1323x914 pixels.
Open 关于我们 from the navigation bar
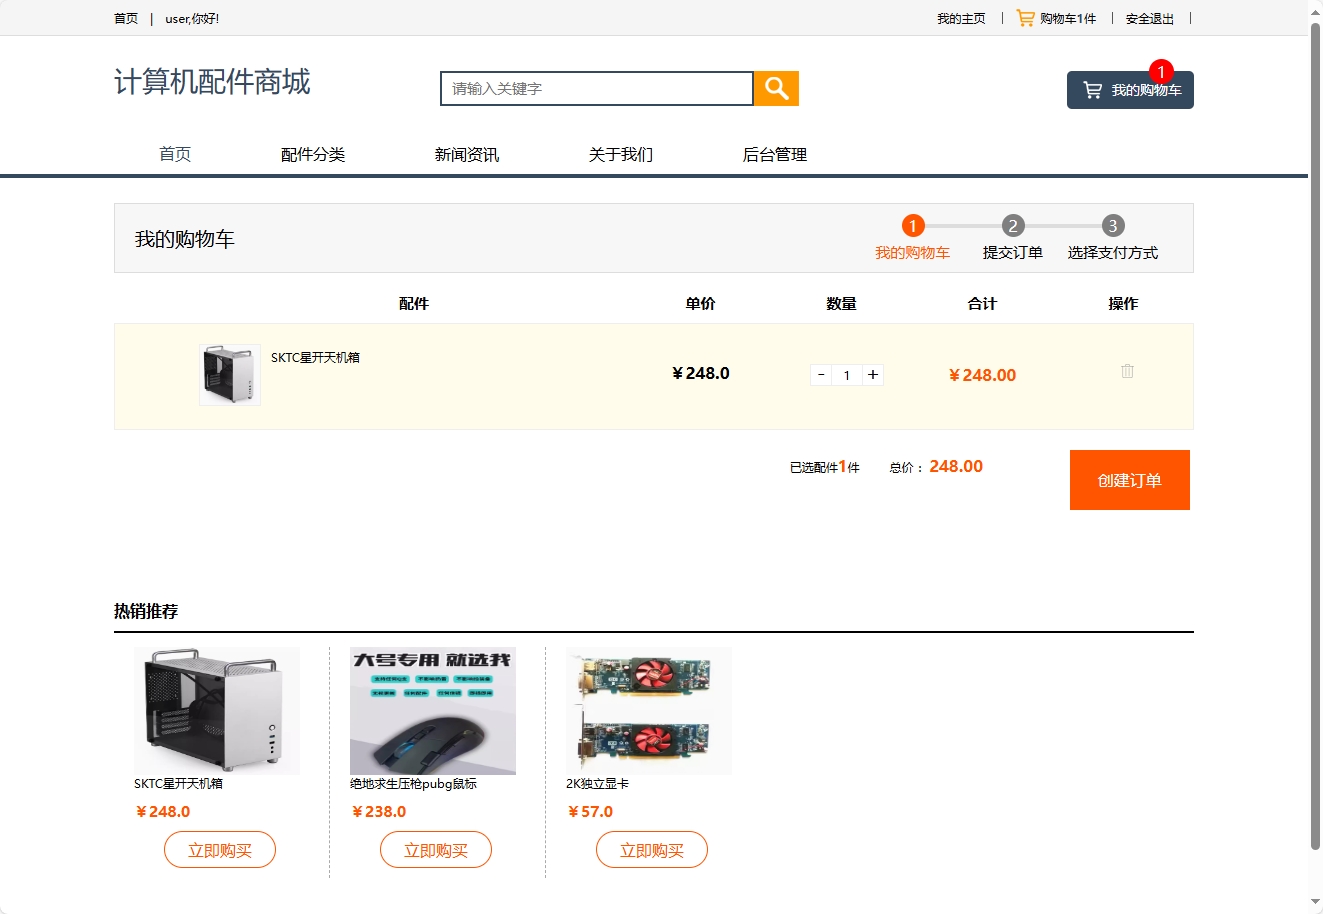click(x=620, y=154)
